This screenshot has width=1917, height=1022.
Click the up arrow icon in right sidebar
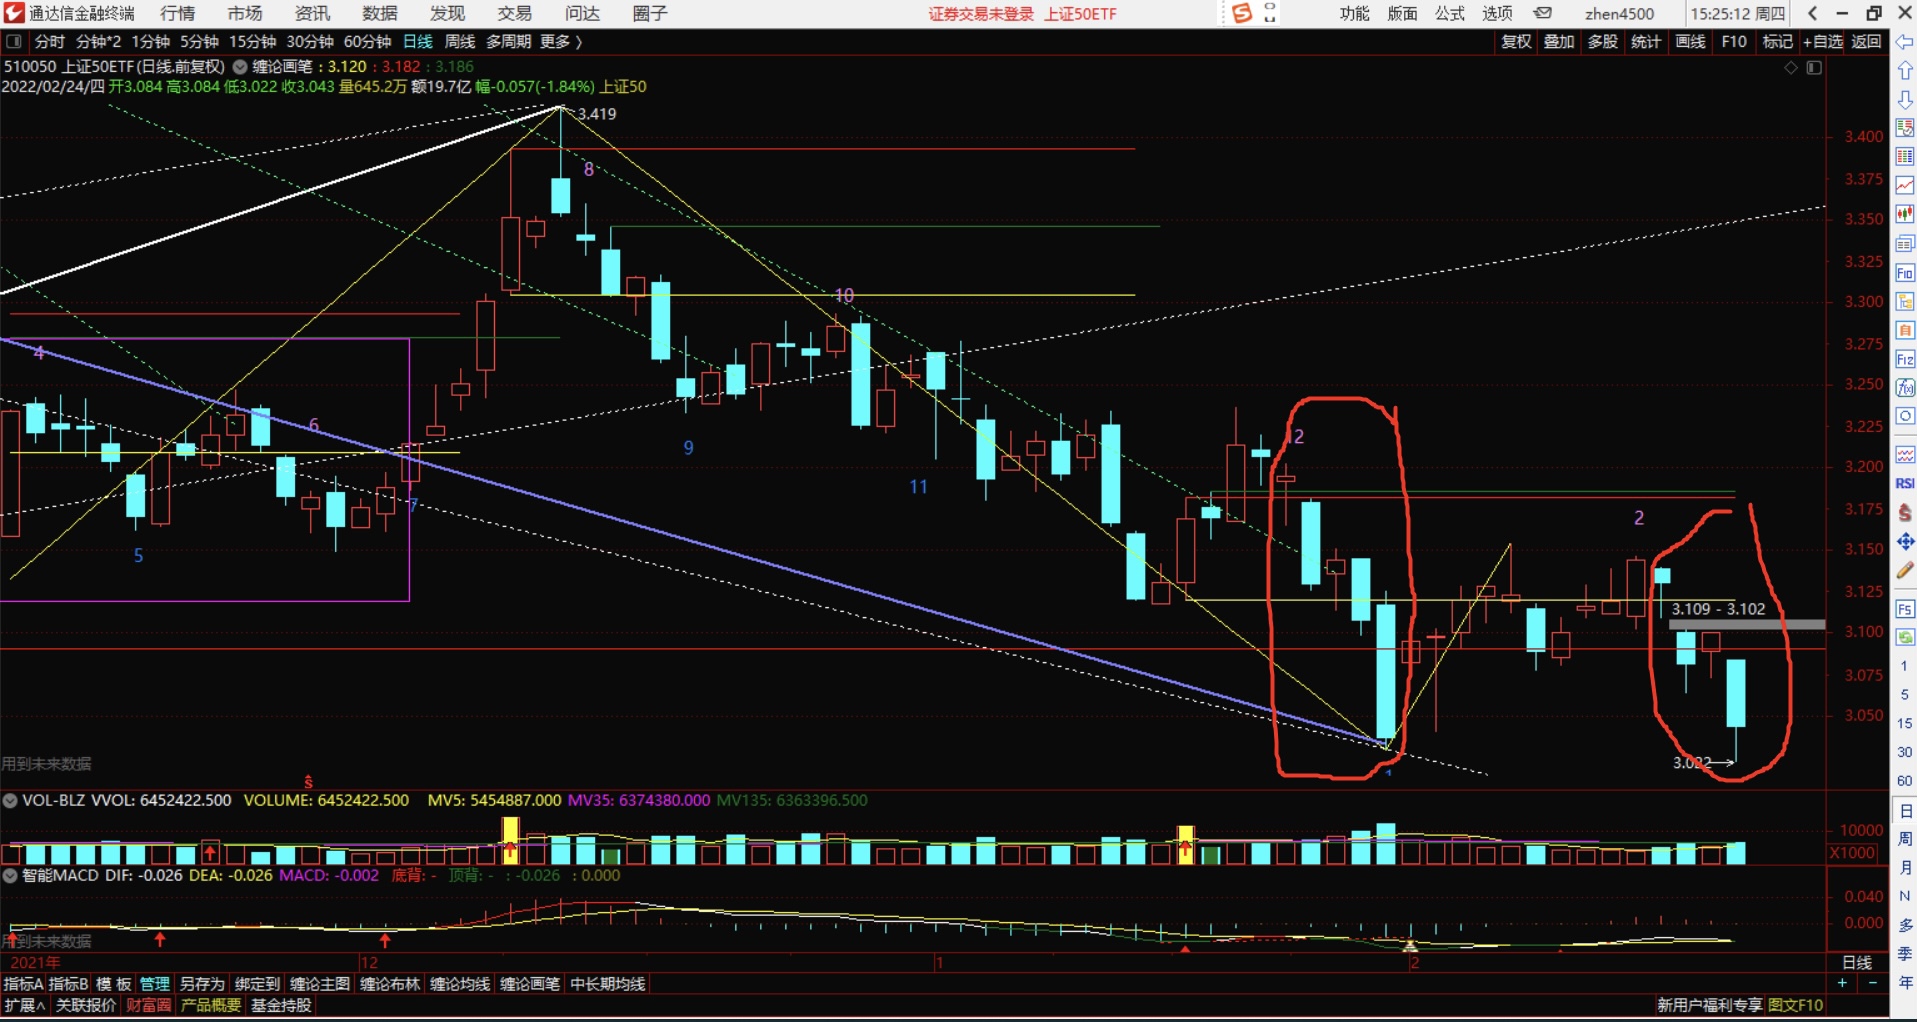pos(1905,71)
